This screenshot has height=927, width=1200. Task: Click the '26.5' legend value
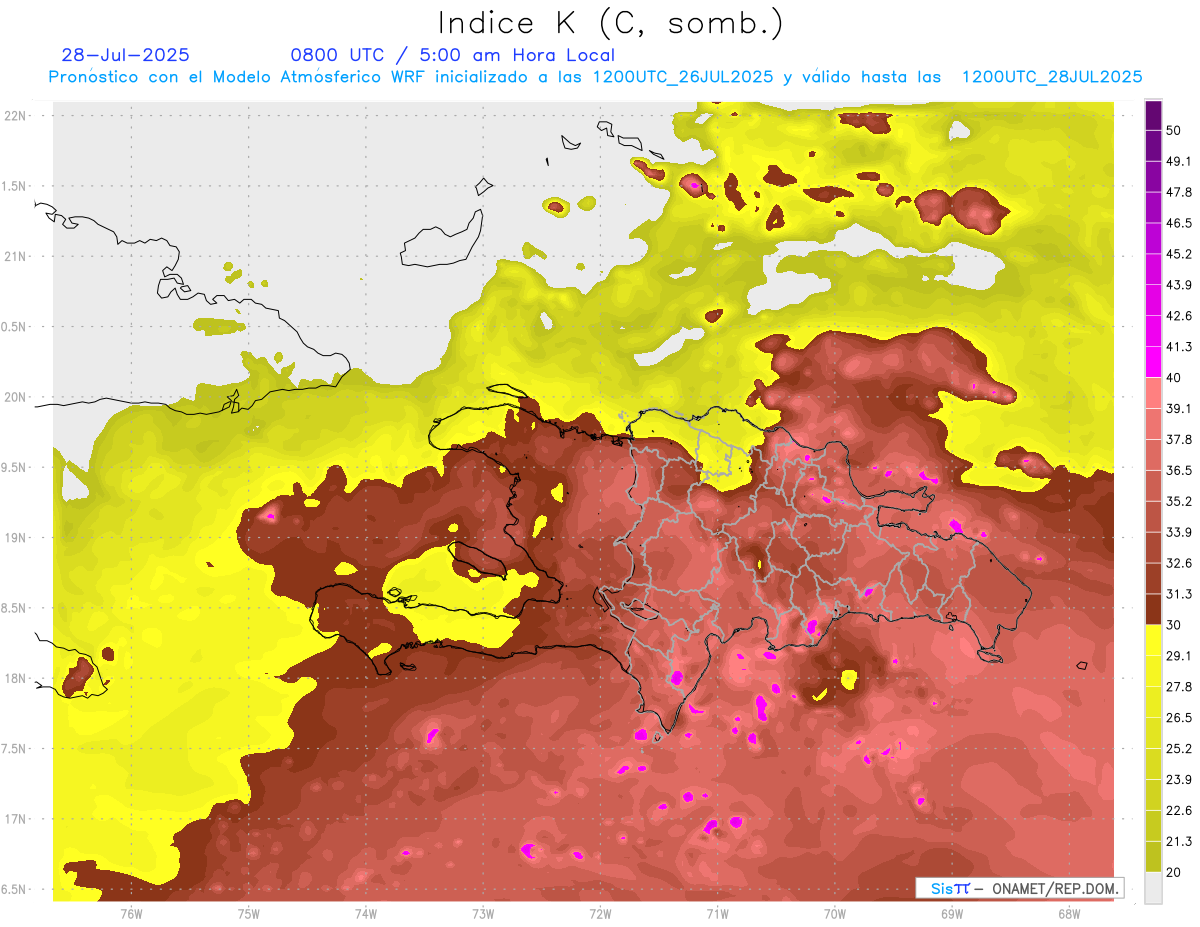pyautogui.click(x=1179, y=718)
